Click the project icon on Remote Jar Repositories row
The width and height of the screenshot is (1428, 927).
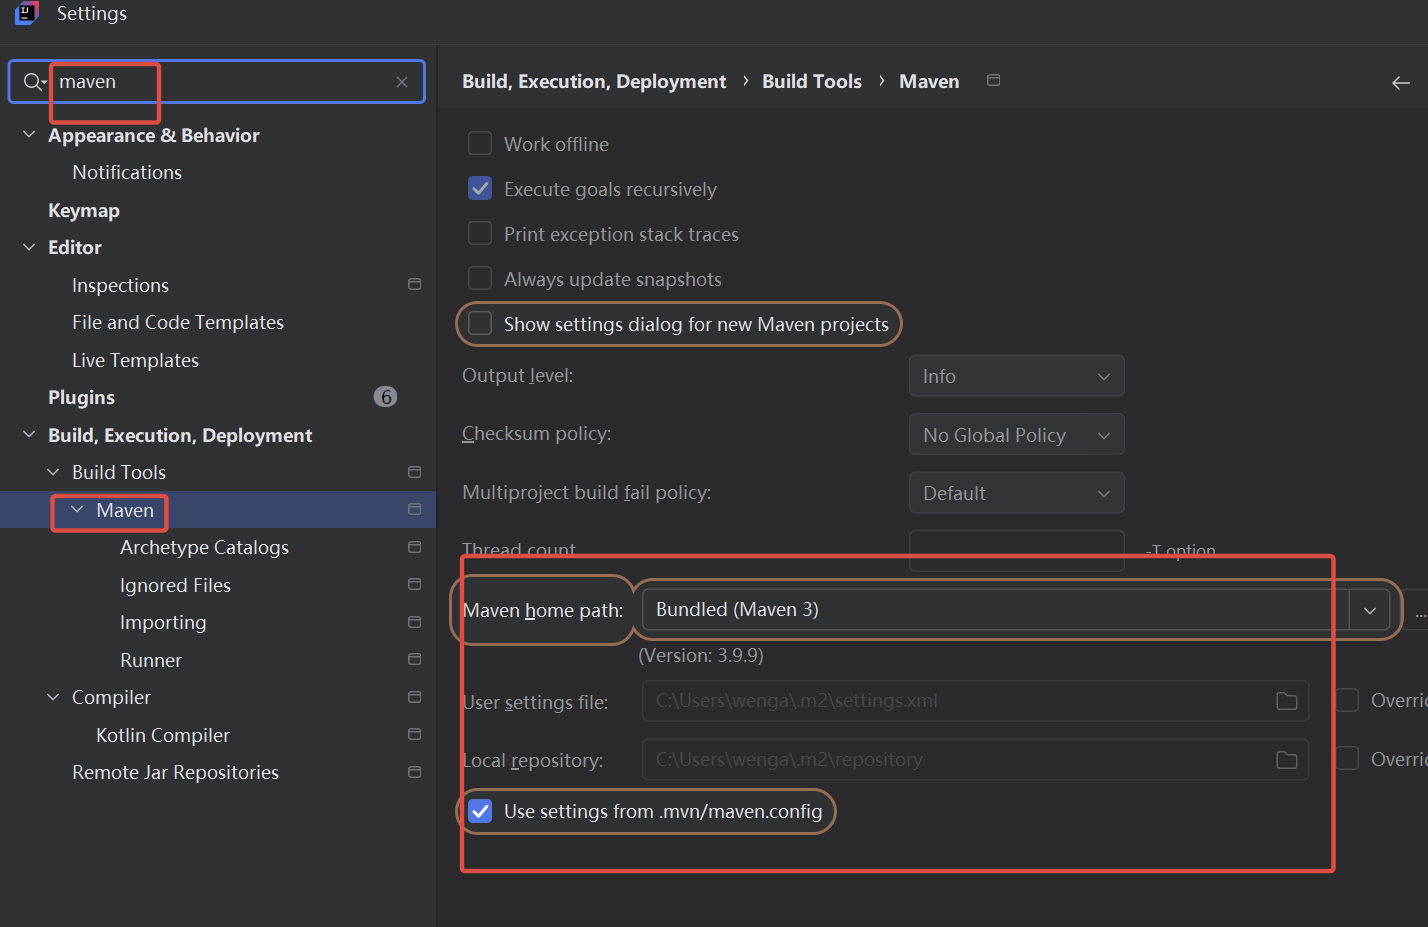(414, 772)
